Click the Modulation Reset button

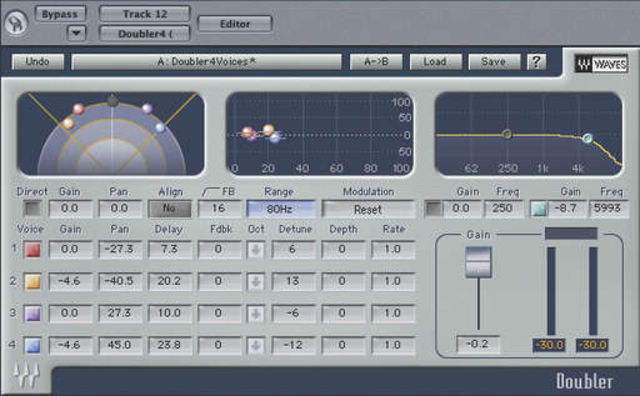click(368, 209)
